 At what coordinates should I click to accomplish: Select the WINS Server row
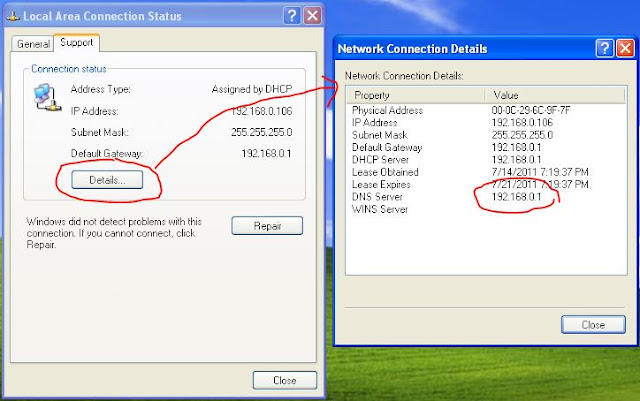(x=486, y=209)
